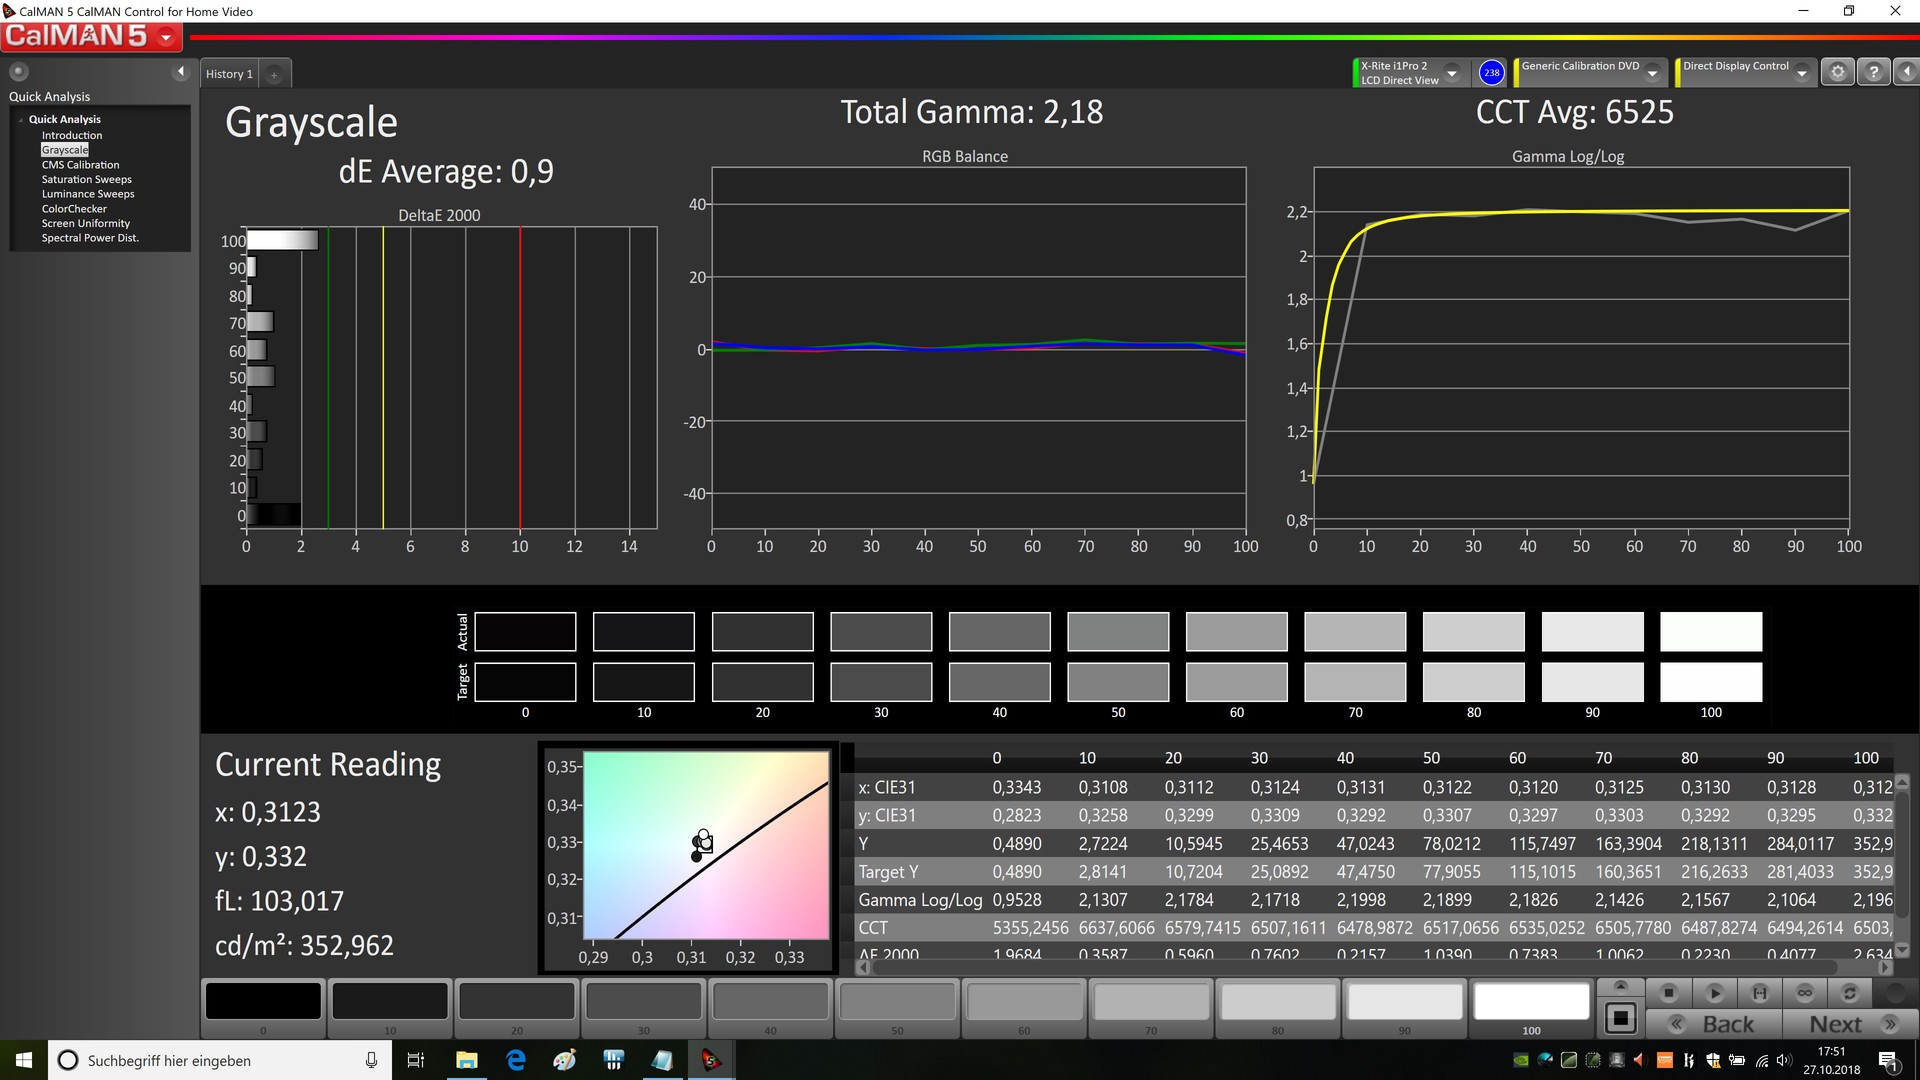Open the help question mark icon
This screenshot has width=1920, height=1080.
pos(1873,72)
